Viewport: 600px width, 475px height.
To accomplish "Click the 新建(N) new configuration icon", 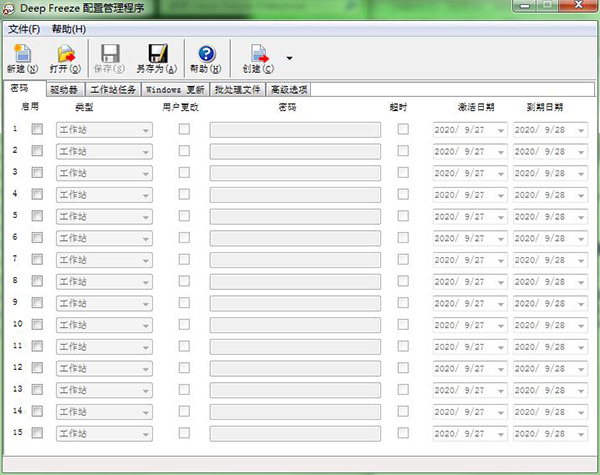I will [x=23, y=59].
